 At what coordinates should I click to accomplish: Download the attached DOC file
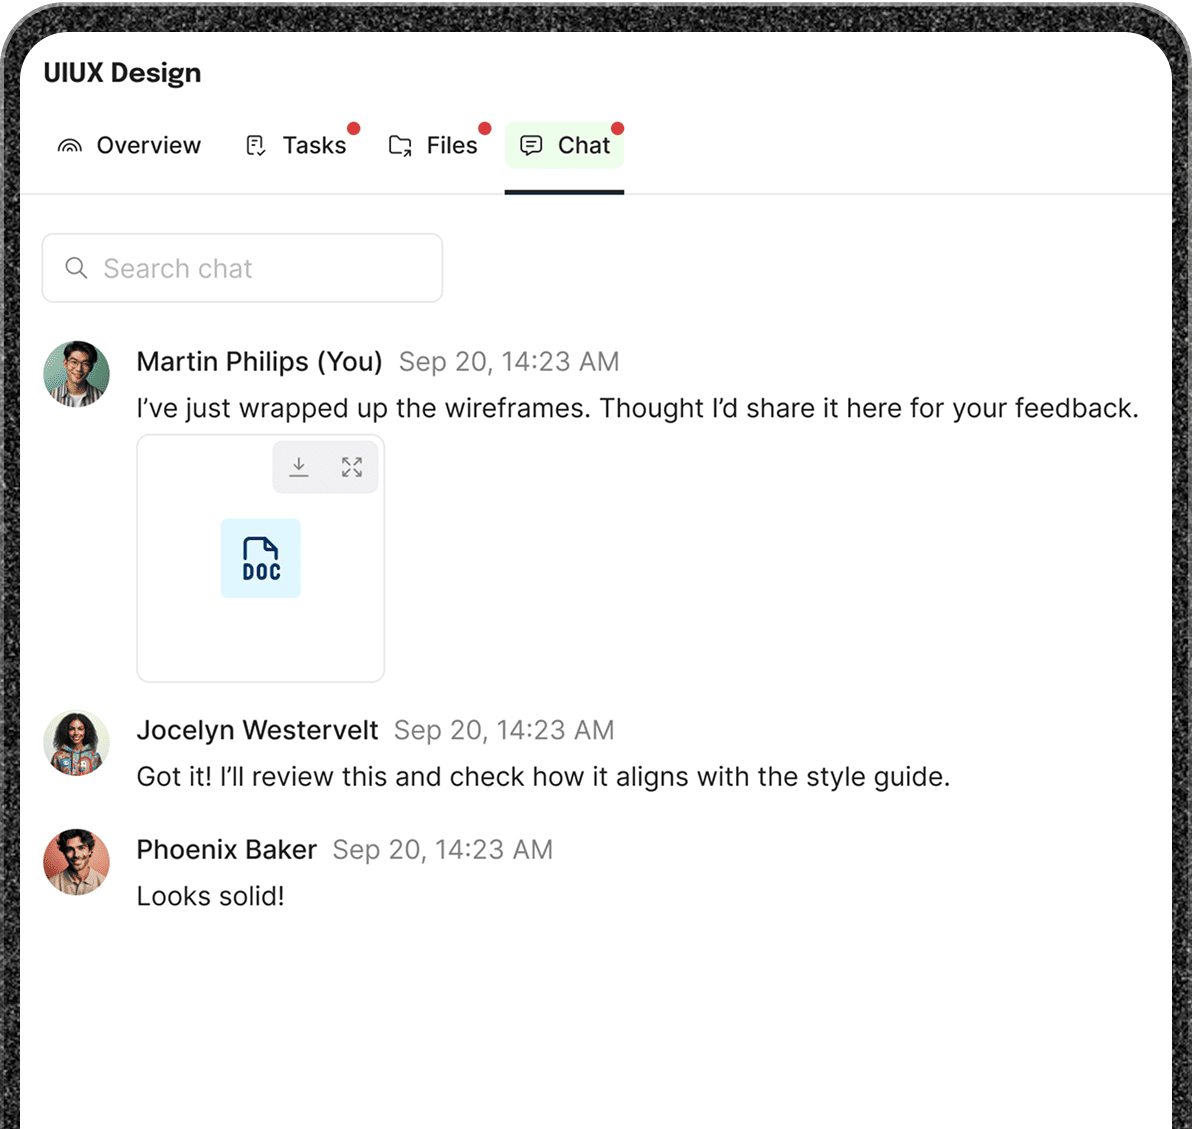299,467
